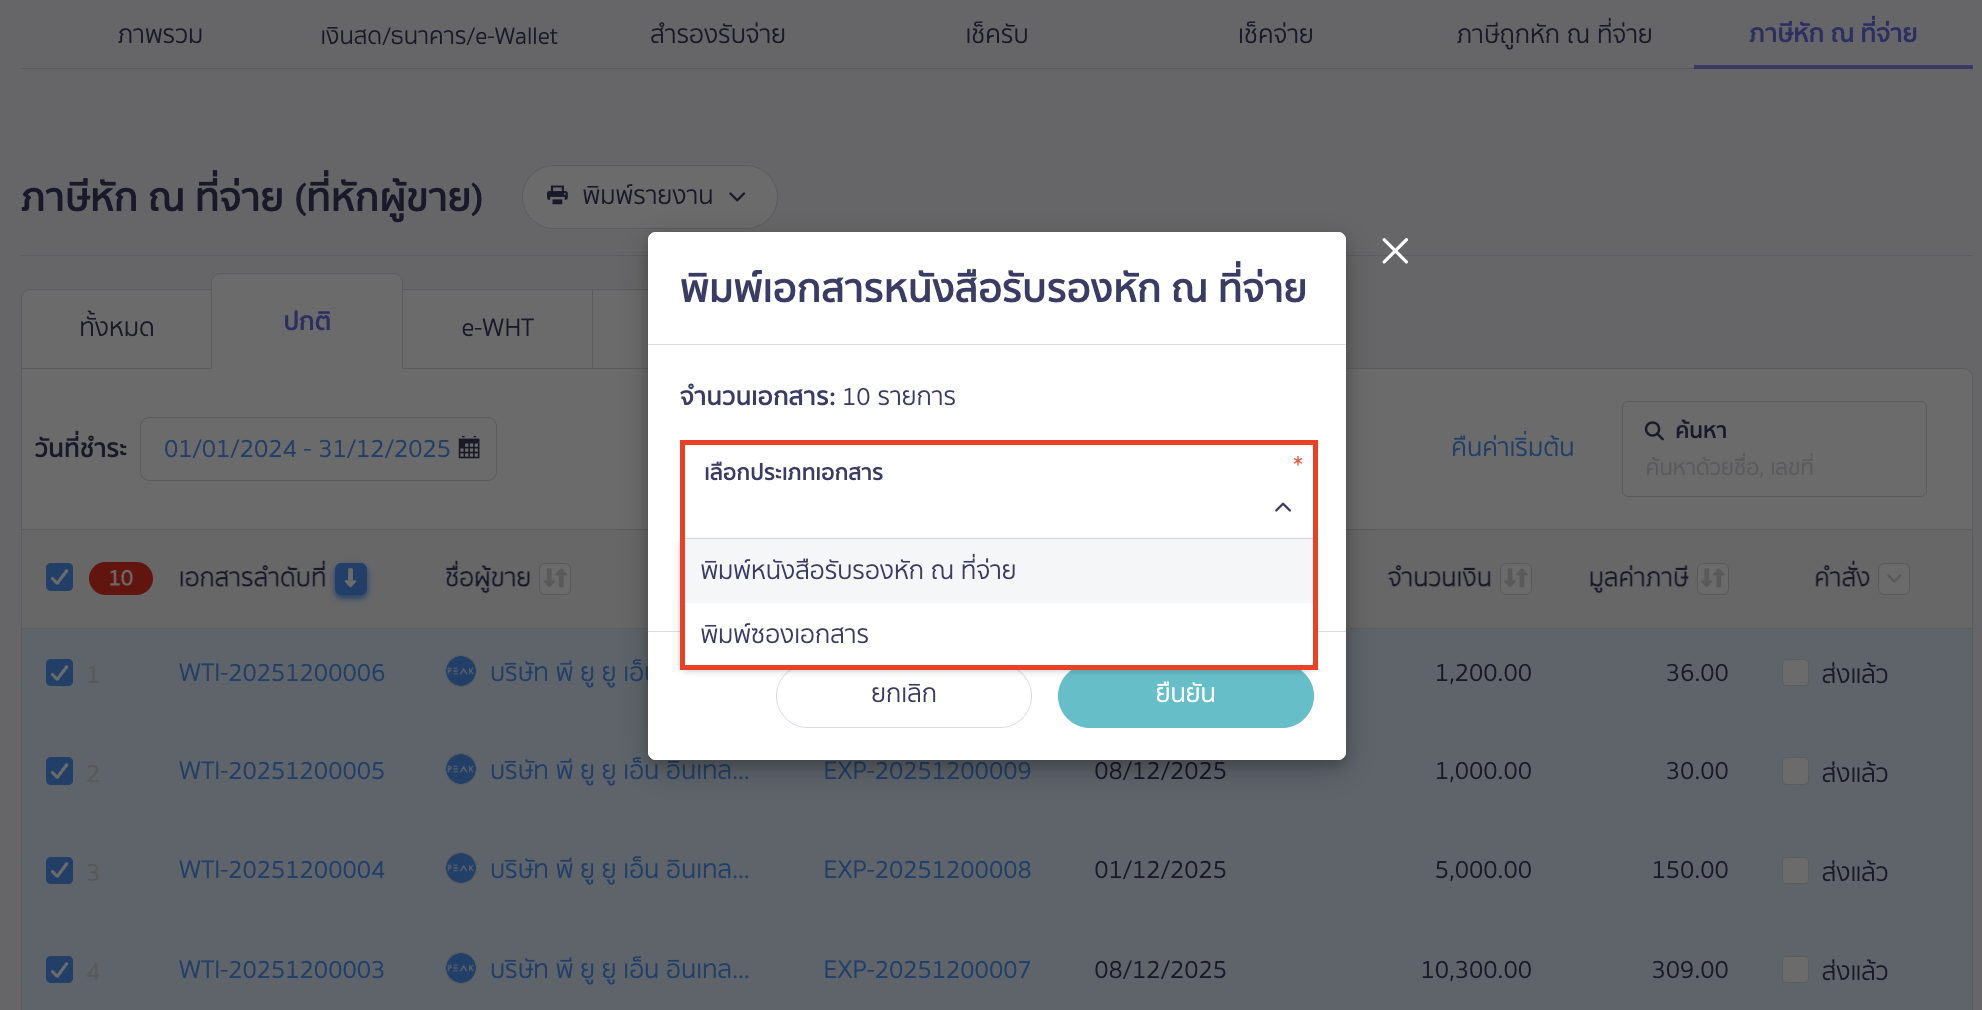
Task: Uncheck the checkbox for row WTI-20251200005
Action: pyautogui.click(x=59, y=771)
